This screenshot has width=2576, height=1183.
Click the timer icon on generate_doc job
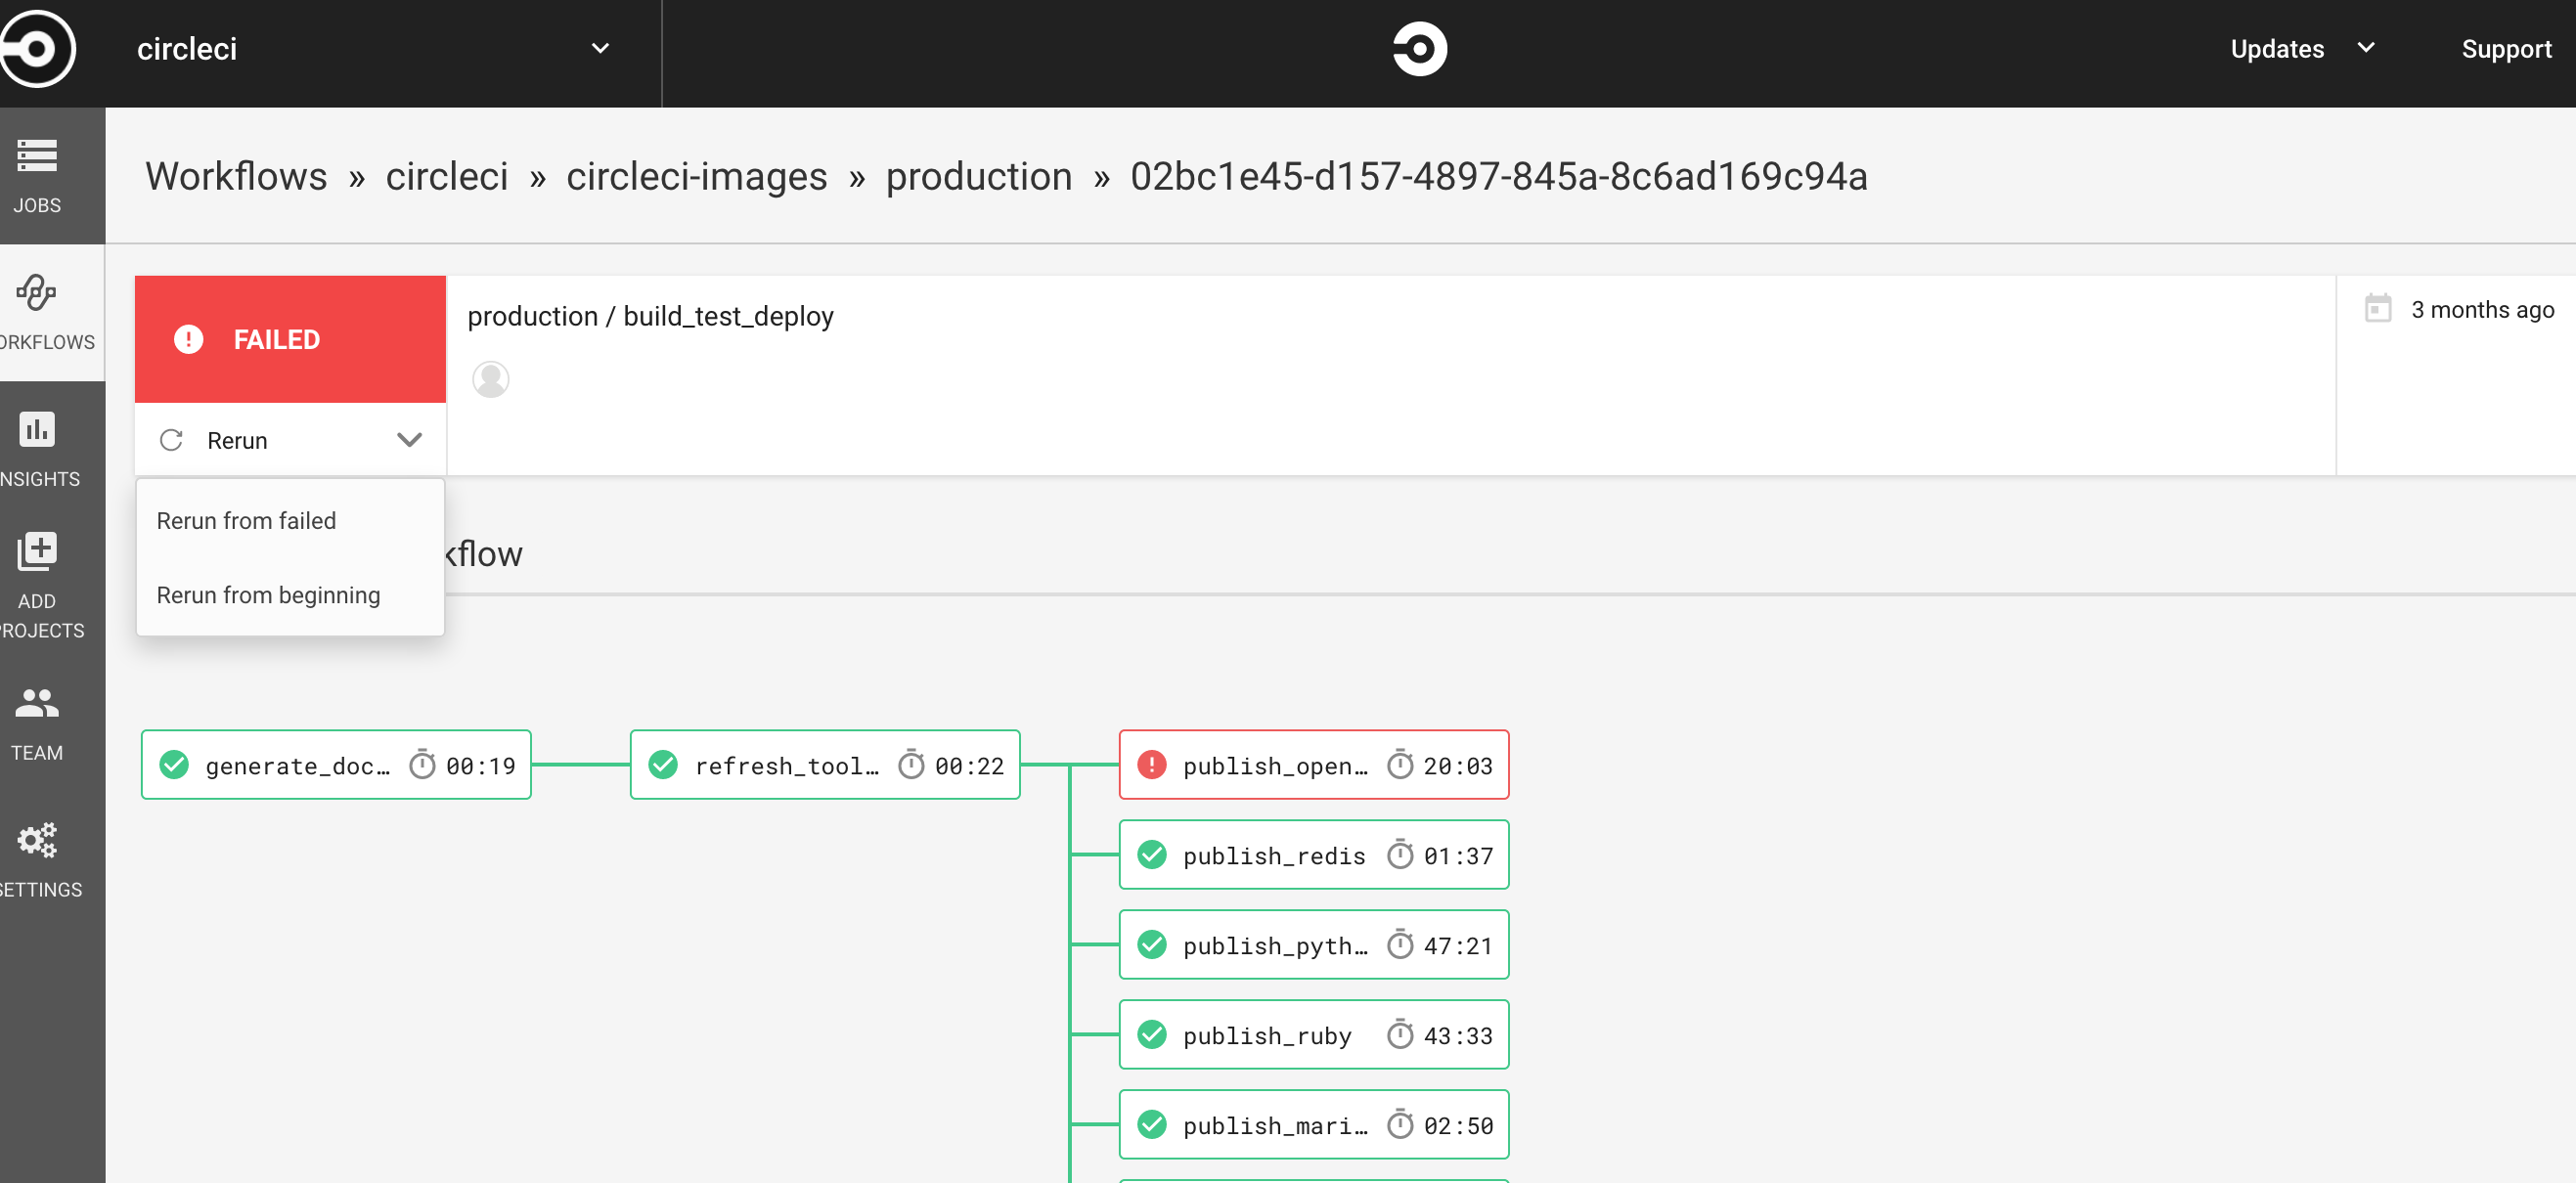click(x=422, y=765)
